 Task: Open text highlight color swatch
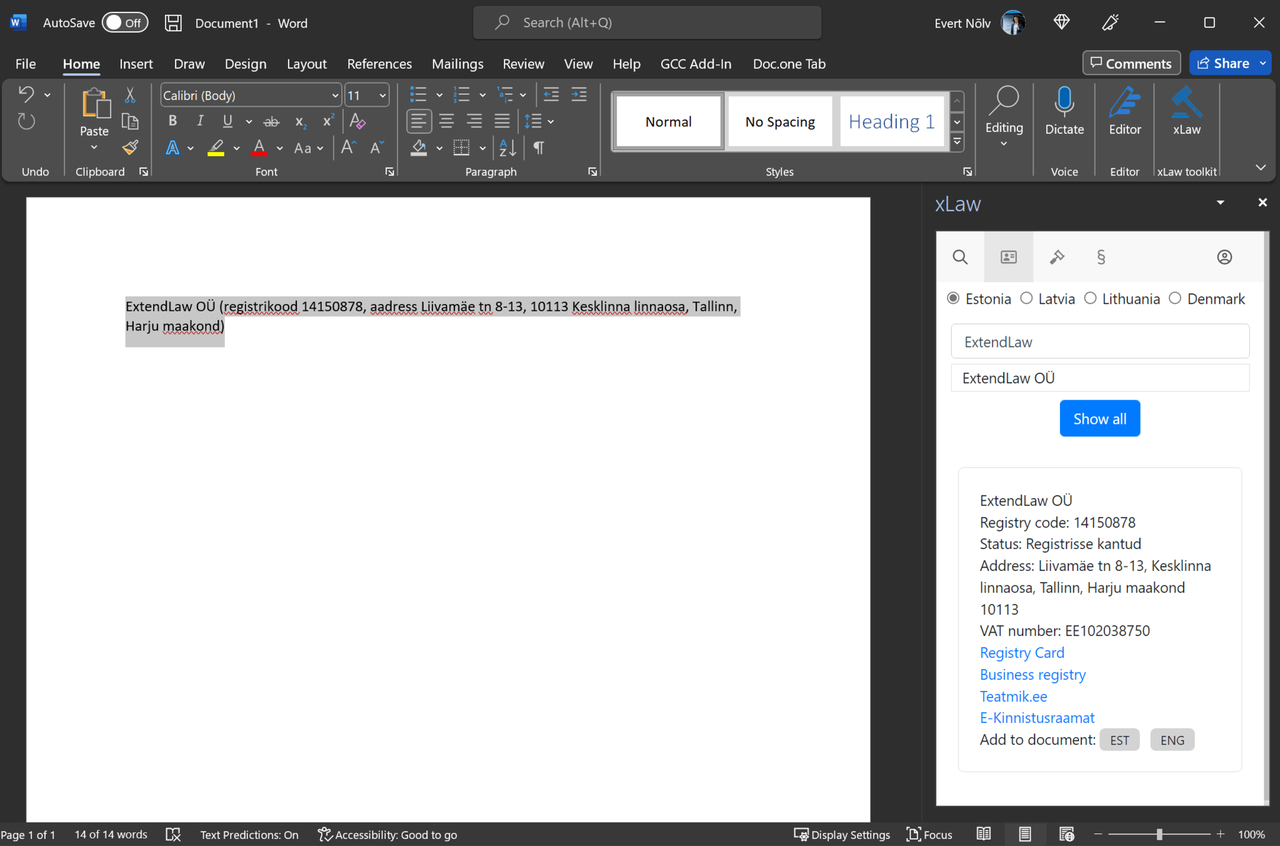[216, 148]
